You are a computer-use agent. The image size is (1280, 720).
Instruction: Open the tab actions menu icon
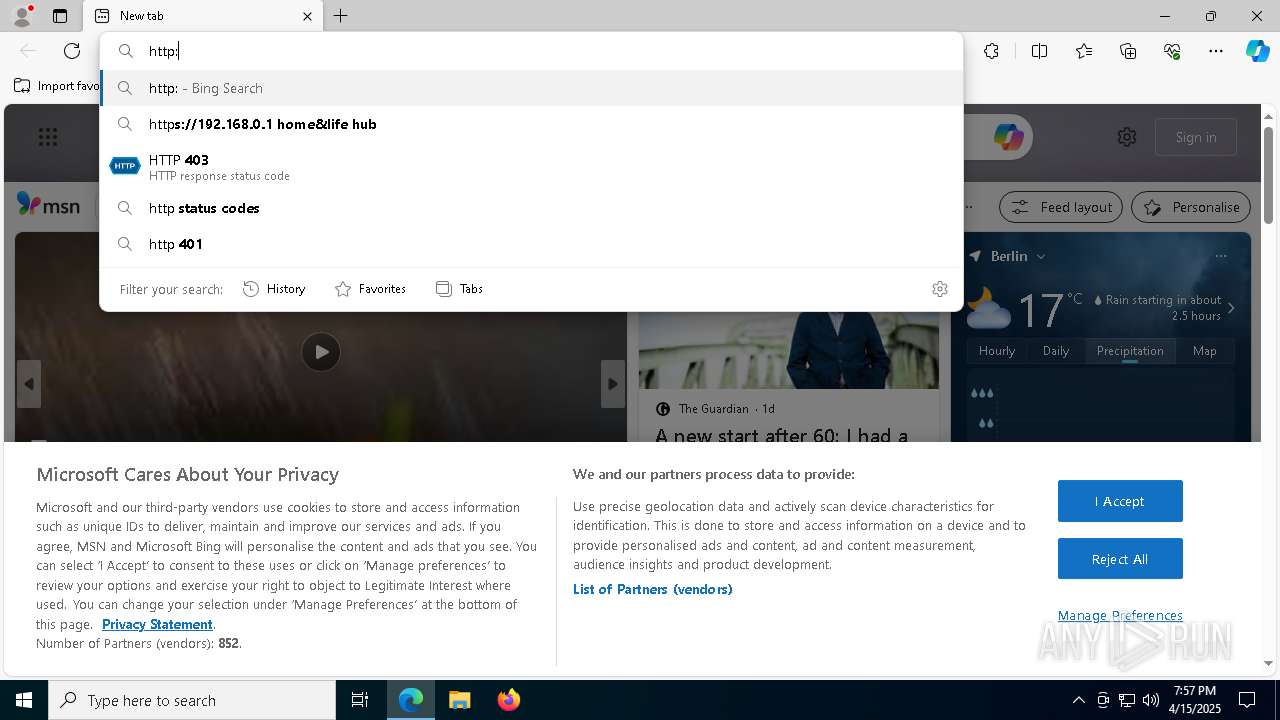coord(60,16)
